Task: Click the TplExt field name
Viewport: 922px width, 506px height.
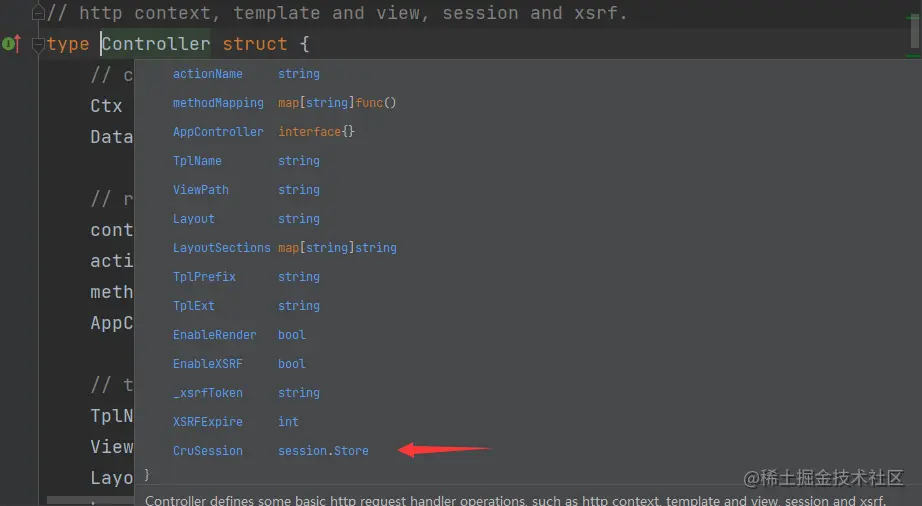Action: (x=193, y=306)
